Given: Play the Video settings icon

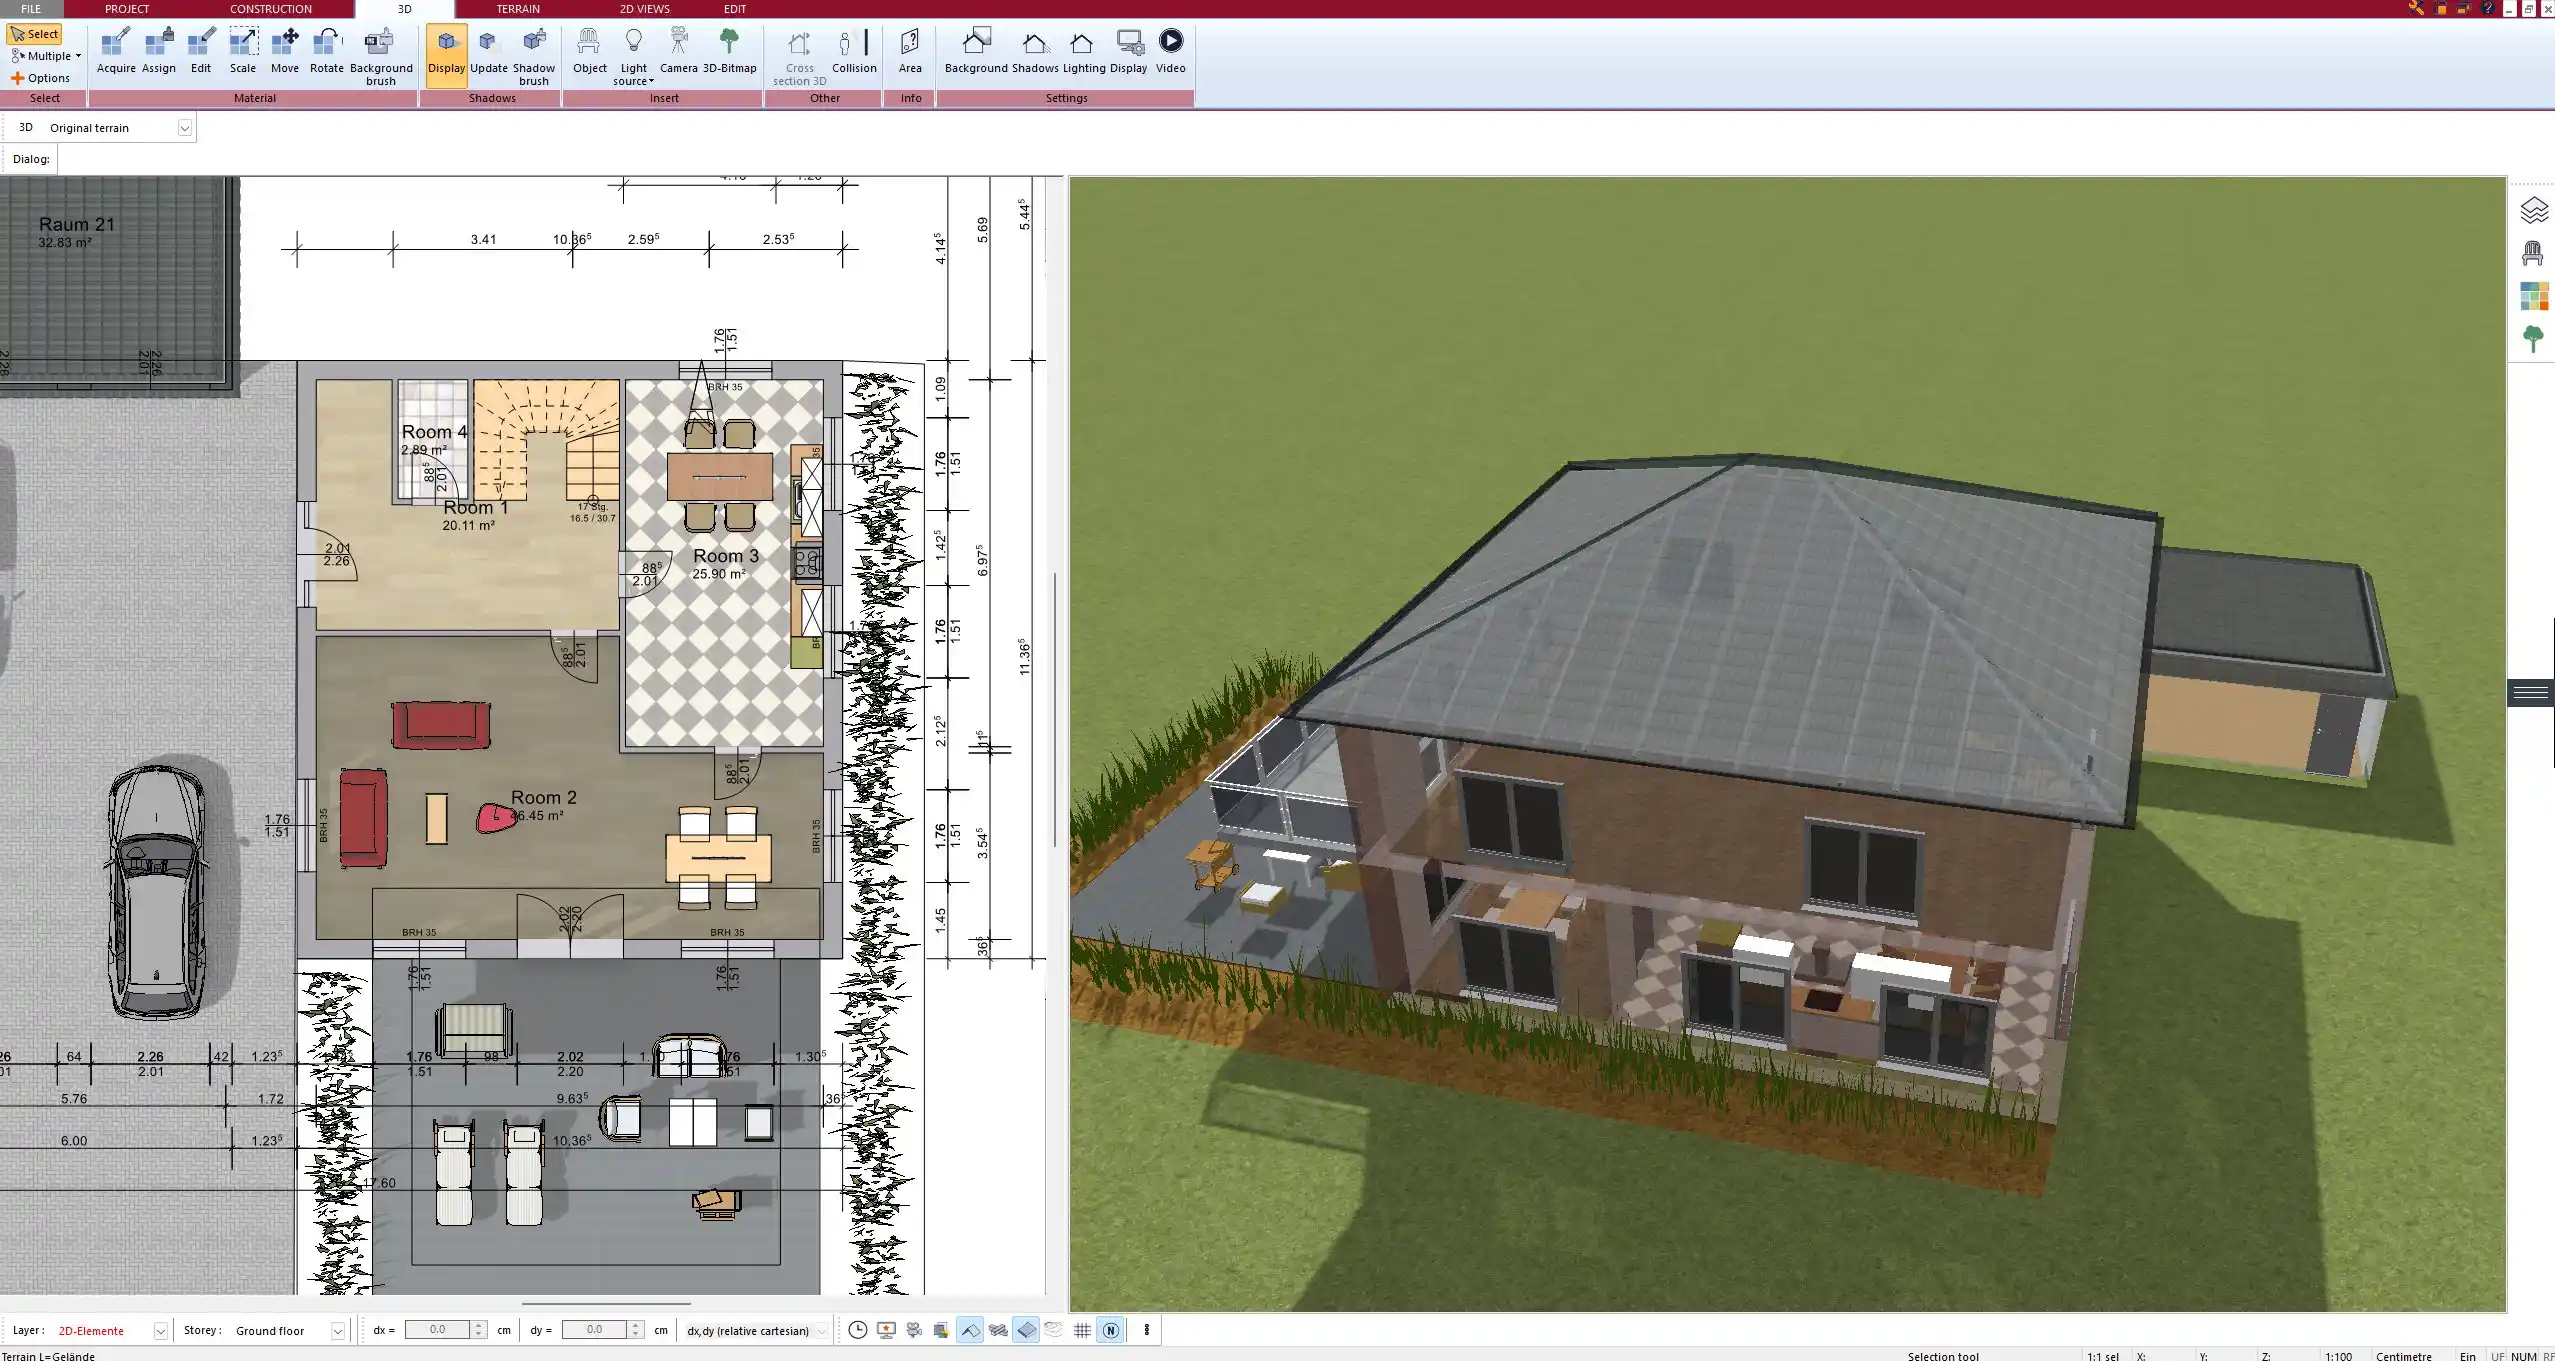Looking at the screenshot, I should (x=1170, y=51).
